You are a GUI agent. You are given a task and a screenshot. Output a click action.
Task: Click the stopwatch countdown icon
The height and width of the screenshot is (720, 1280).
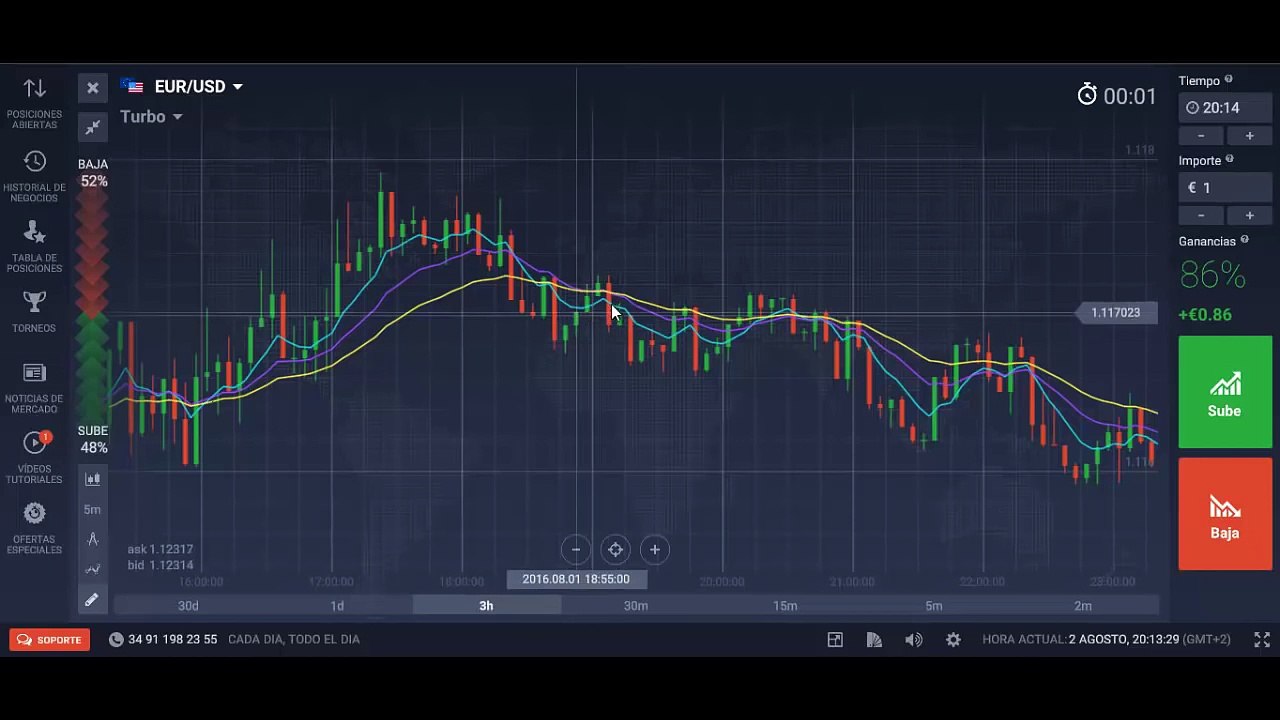[x=1087, y=95]
